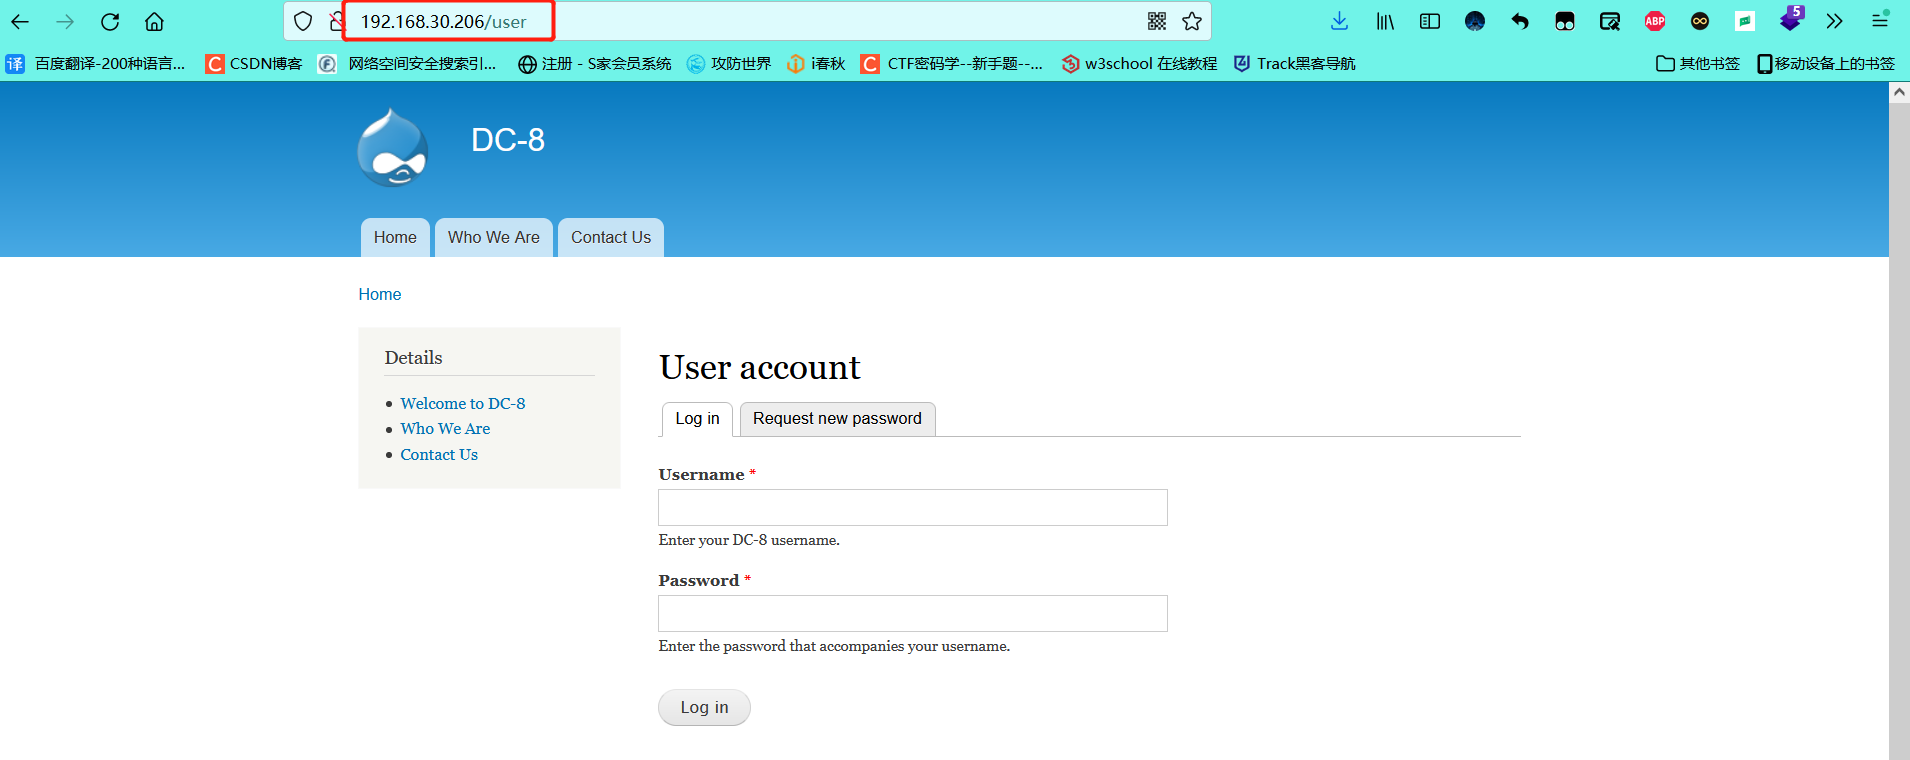Select the Contact Us navigation tab

611,238
